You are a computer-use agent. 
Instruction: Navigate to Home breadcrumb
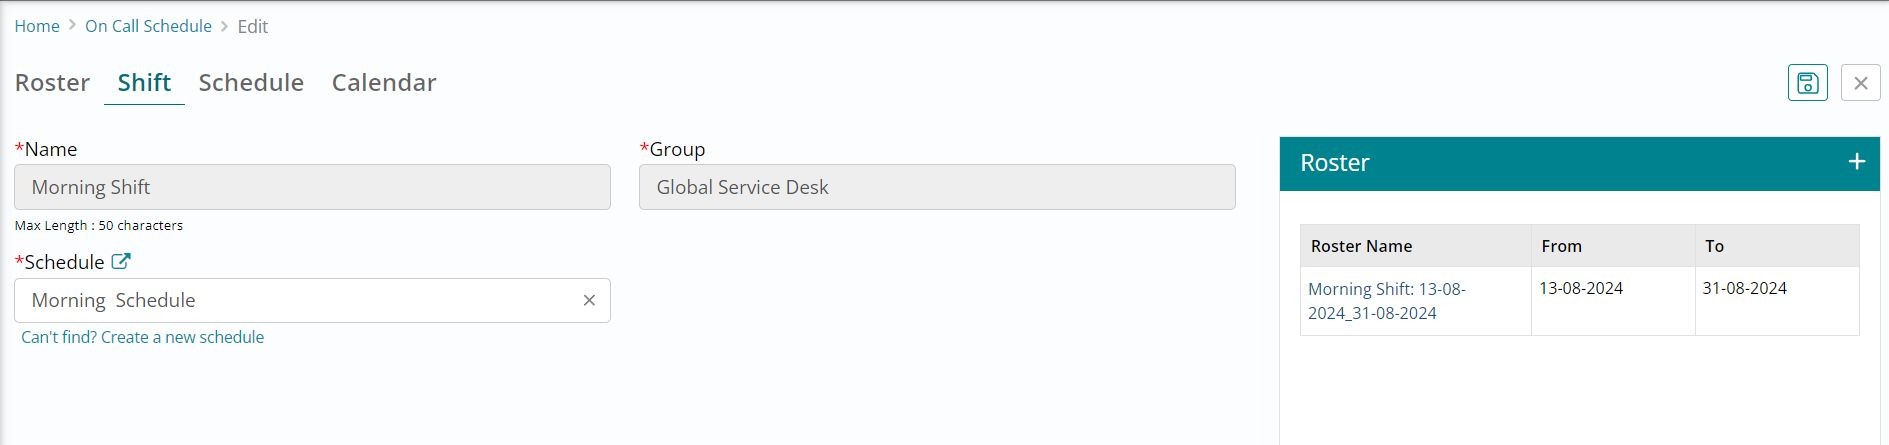(x=37, y=26)
